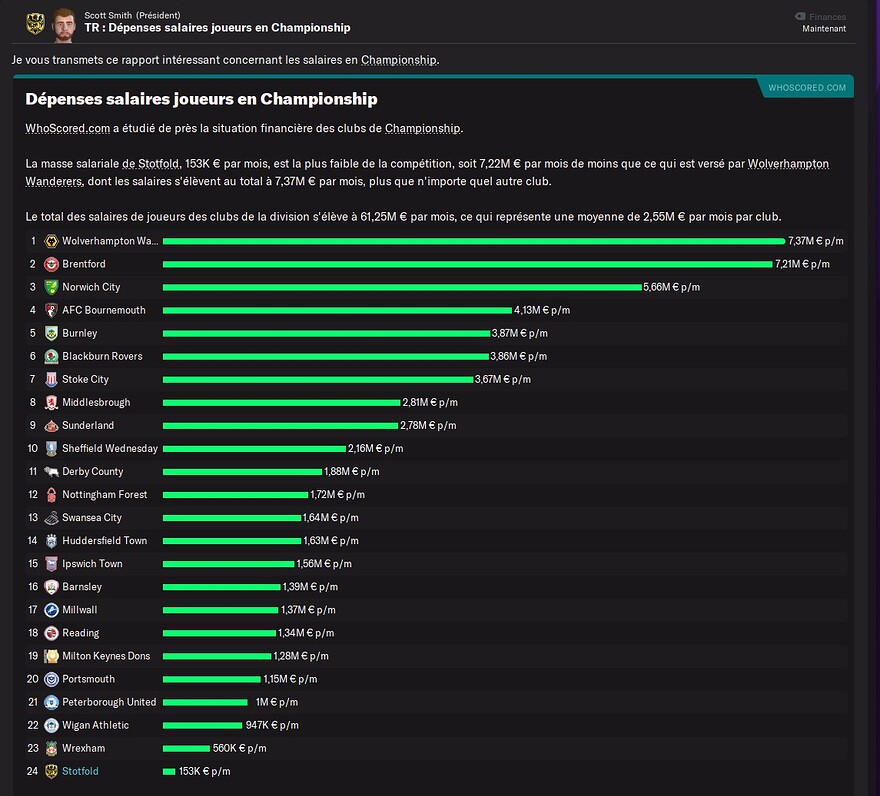Open the WhoScored.com link in the article text

click(x=67, y=129)
